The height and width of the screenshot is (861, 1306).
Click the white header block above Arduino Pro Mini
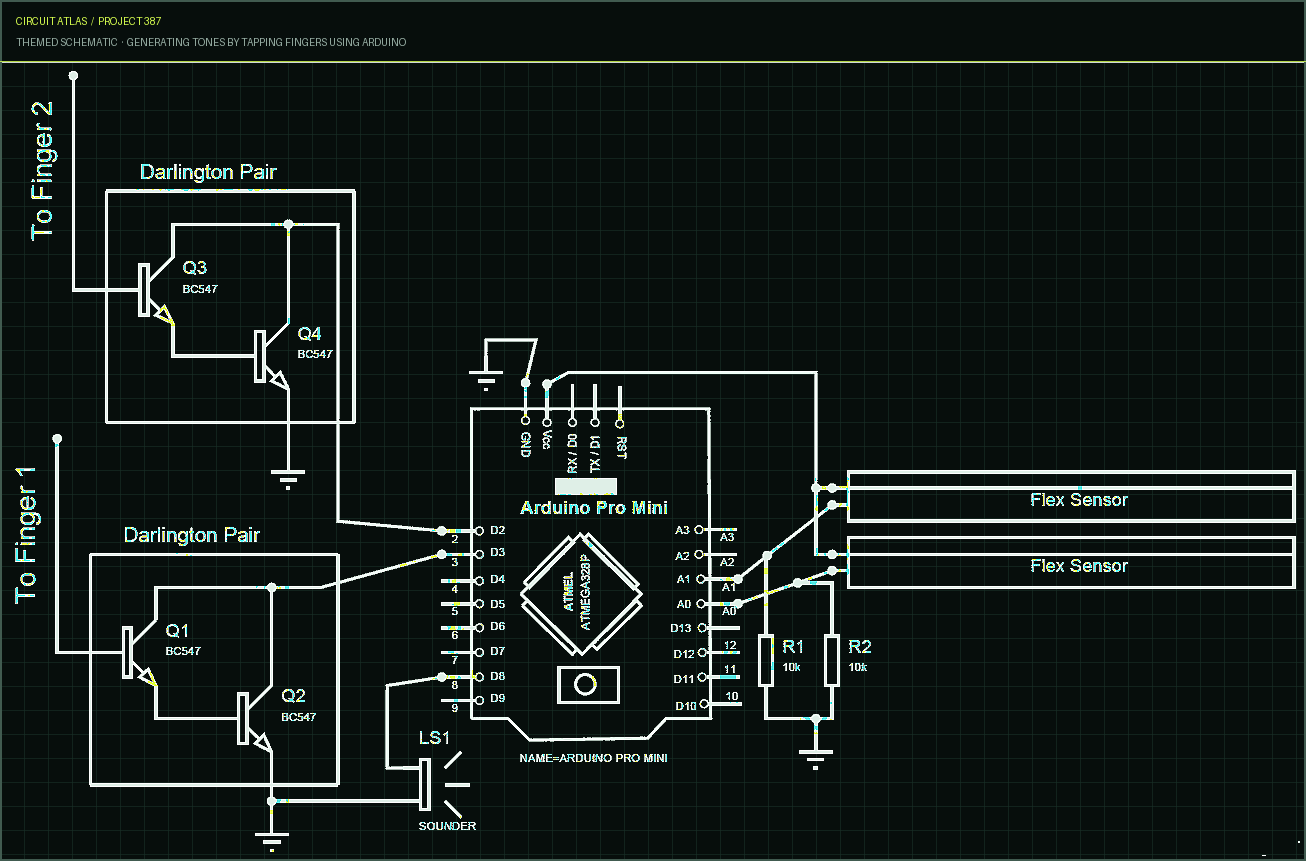pyautogui.click(x=586, y=486)
